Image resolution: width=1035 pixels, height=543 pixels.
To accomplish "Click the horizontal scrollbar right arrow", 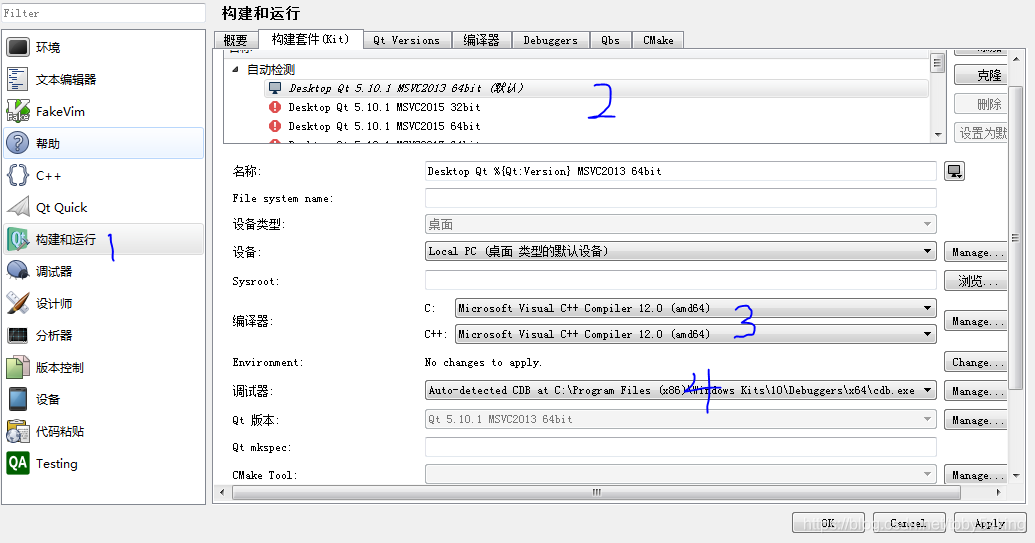I will 999,492.
